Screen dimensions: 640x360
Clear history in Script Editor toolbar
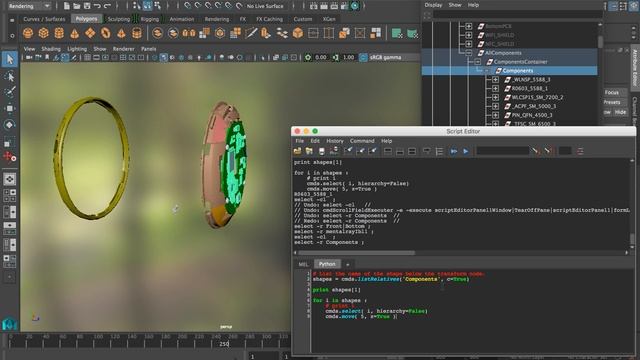[x=348, y=151]
